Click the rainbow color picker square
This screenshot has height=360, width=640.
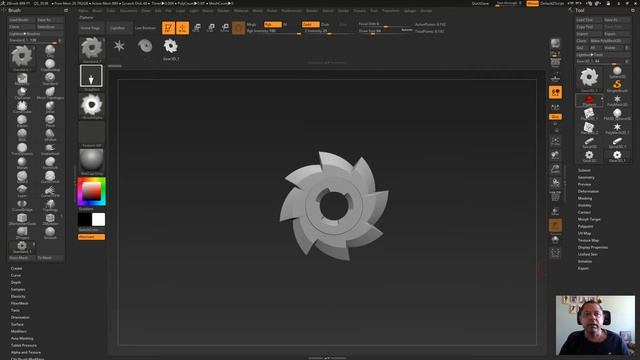pos(91,191)
